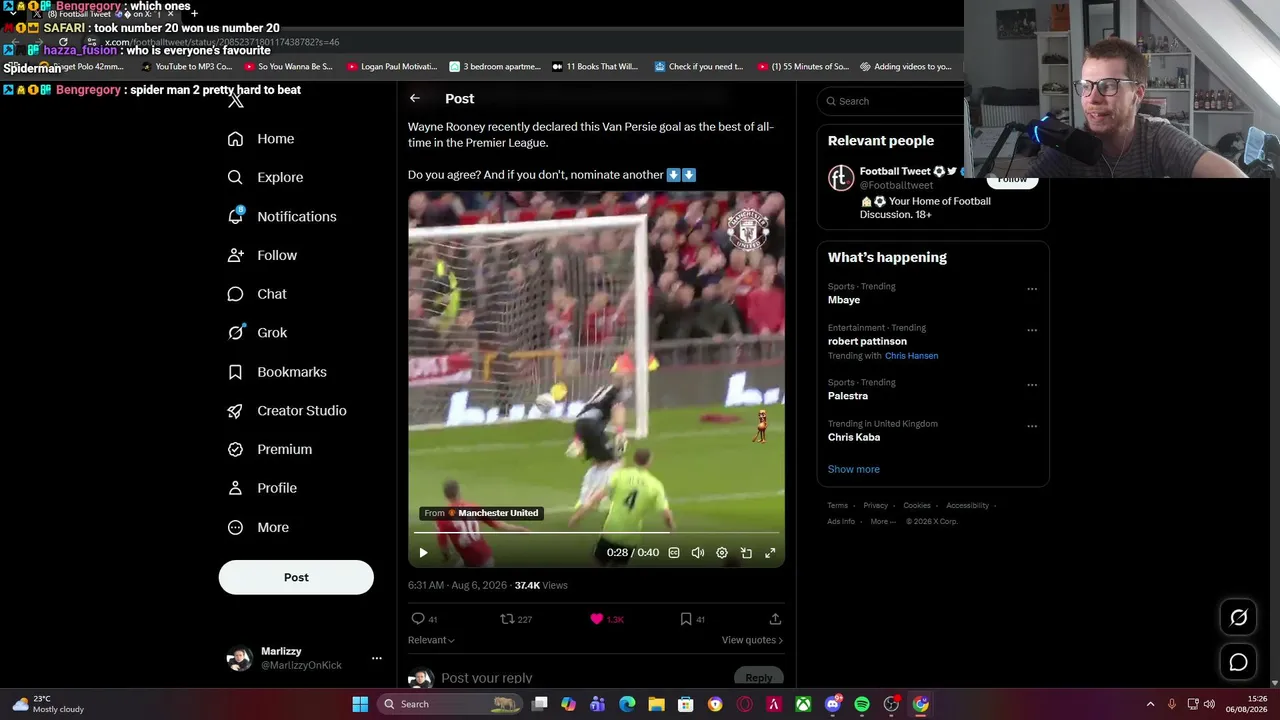Click the Reply button

coord(758,678)
